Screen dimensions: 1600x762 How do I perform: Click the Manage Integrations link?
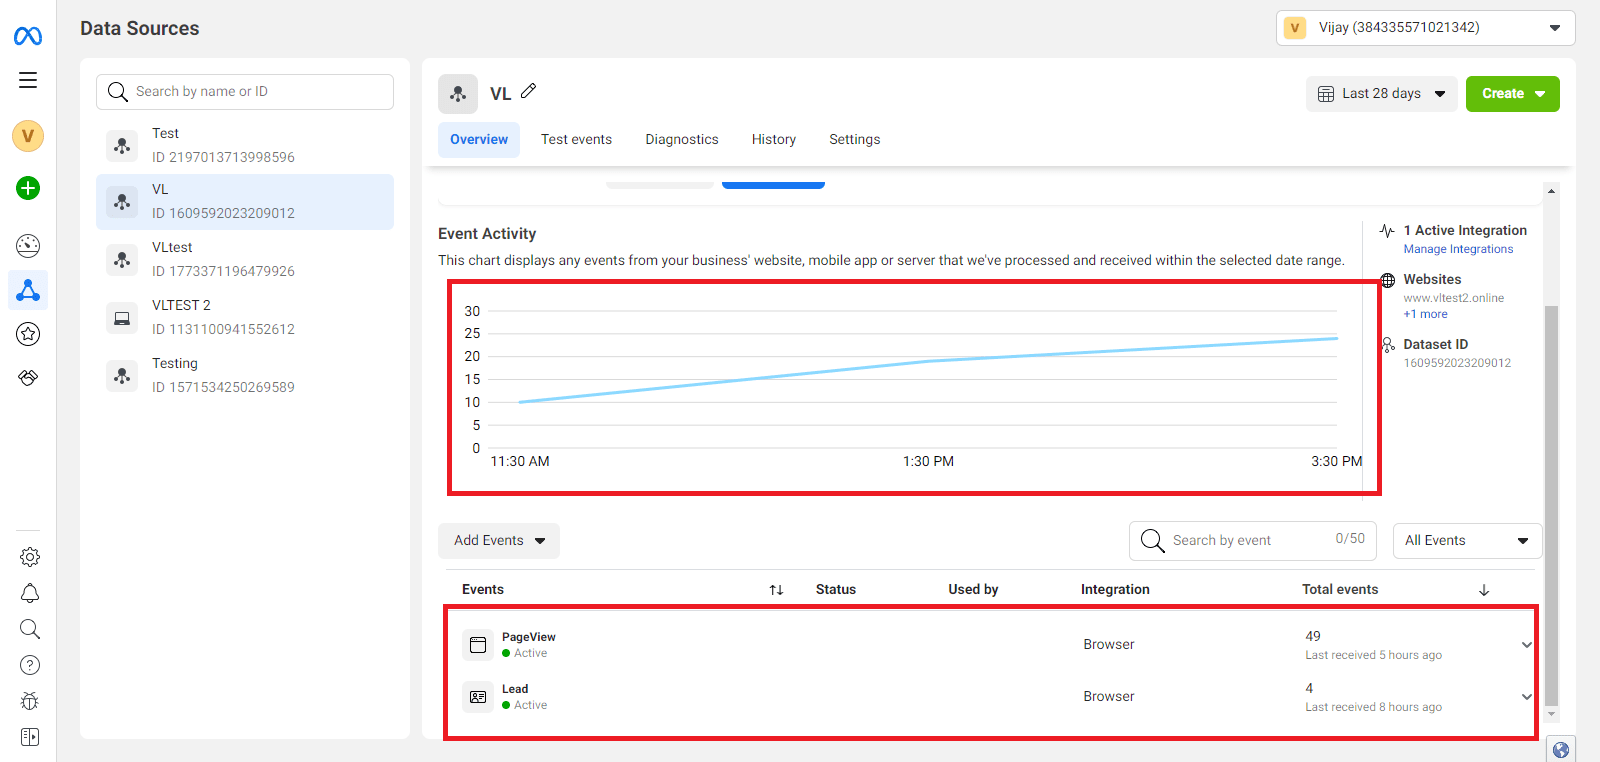coord(1458,250)
